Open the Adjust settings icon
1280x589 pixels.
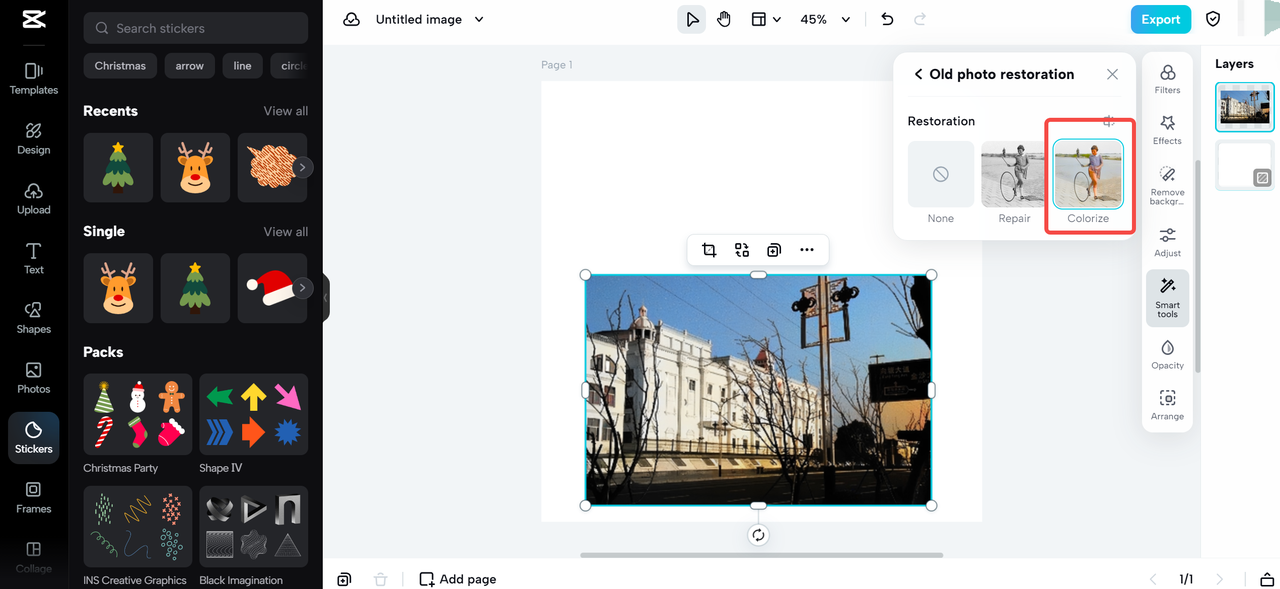tap(1167, 241)
